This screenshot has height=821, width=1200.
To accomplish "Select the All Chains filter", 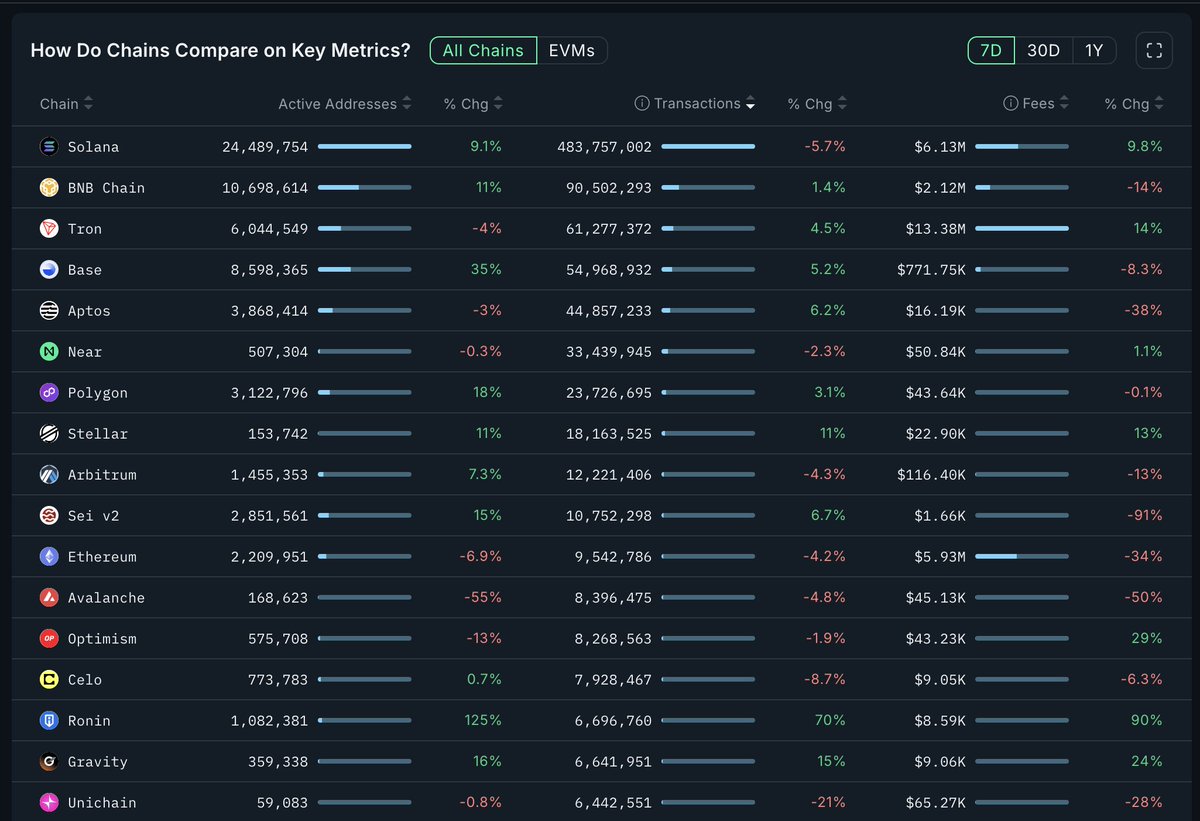I will pyautogui.click(x=483, y=50).
